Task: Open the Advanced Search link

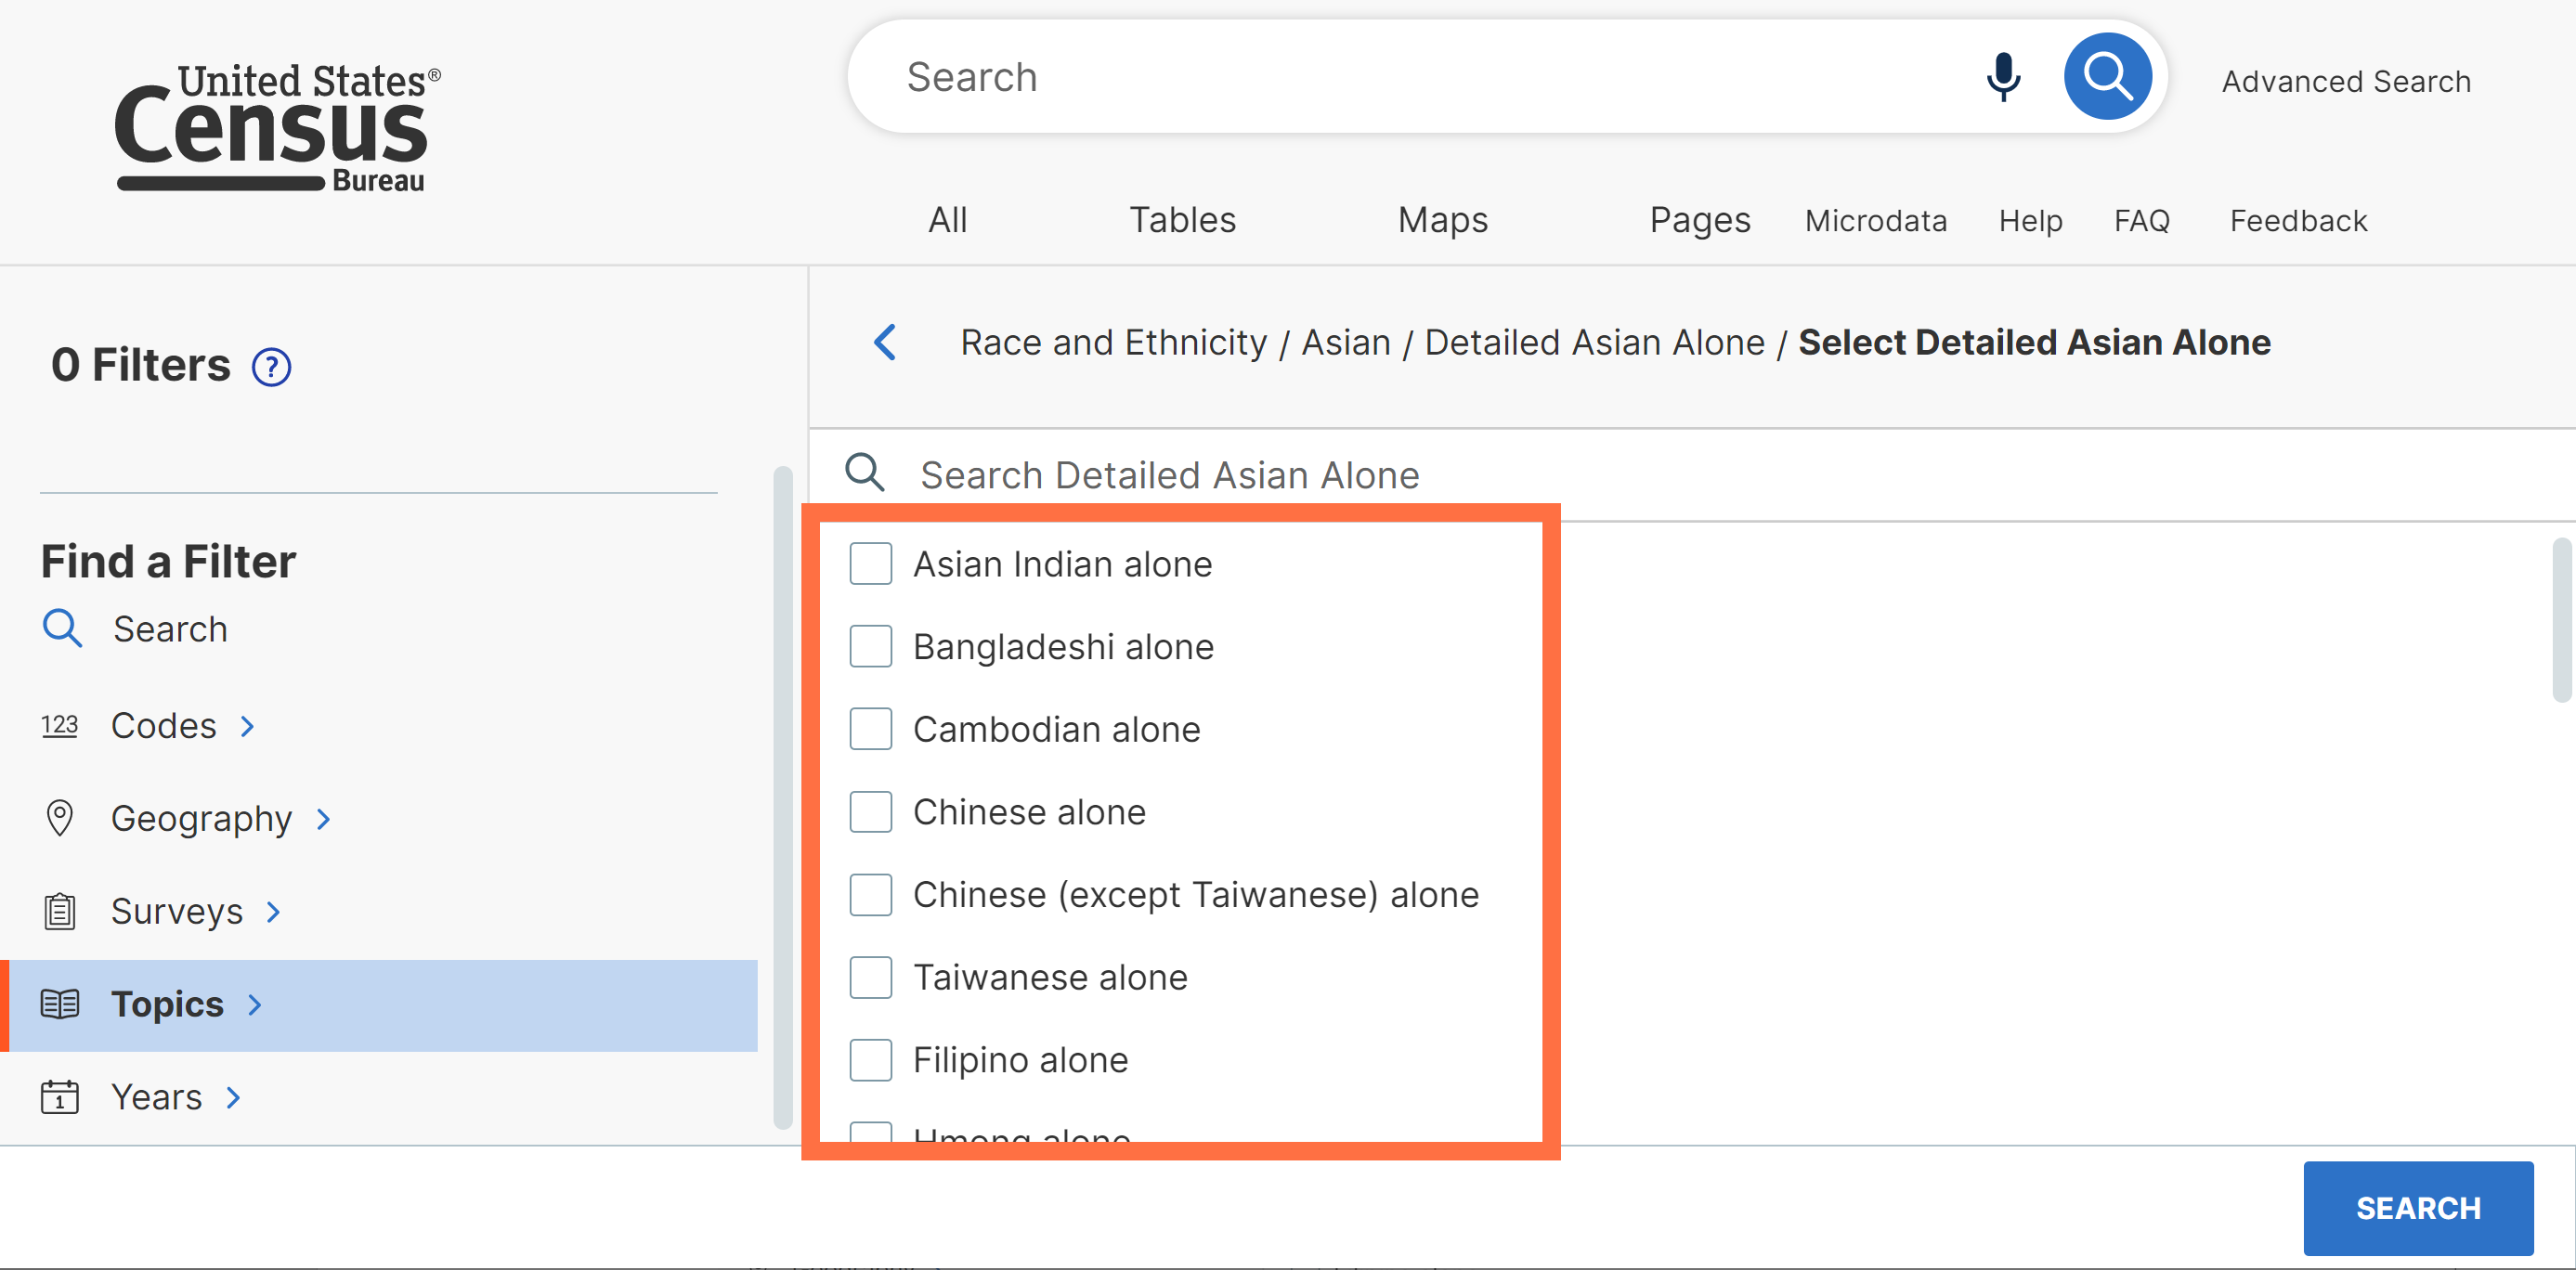Action: [x=2345, y=81]
